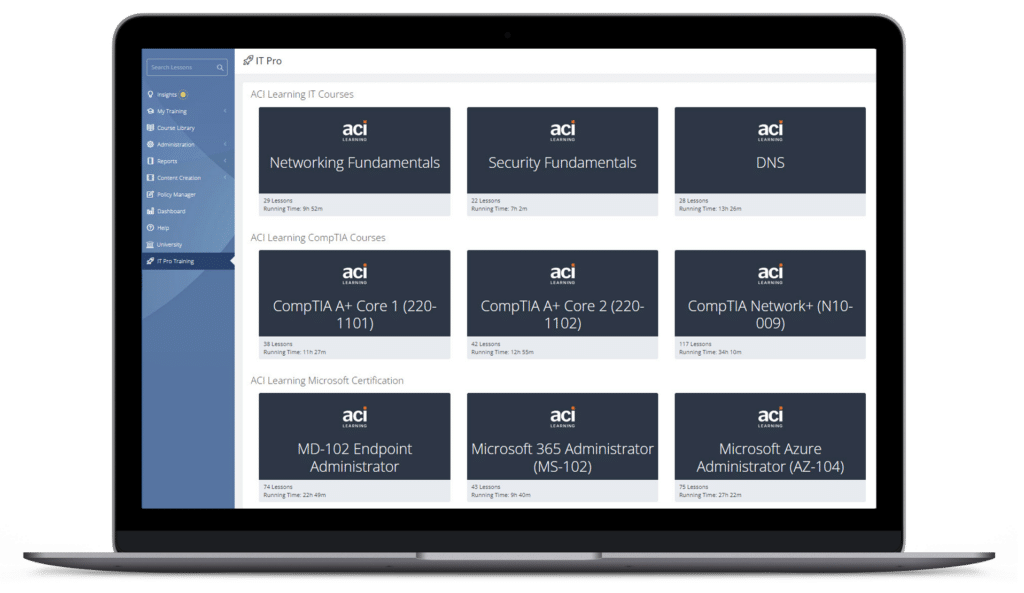1024x593 pixels.
Task: Open MD-102 Endpoint Administrator course card
Action: [x=354, y=447]
